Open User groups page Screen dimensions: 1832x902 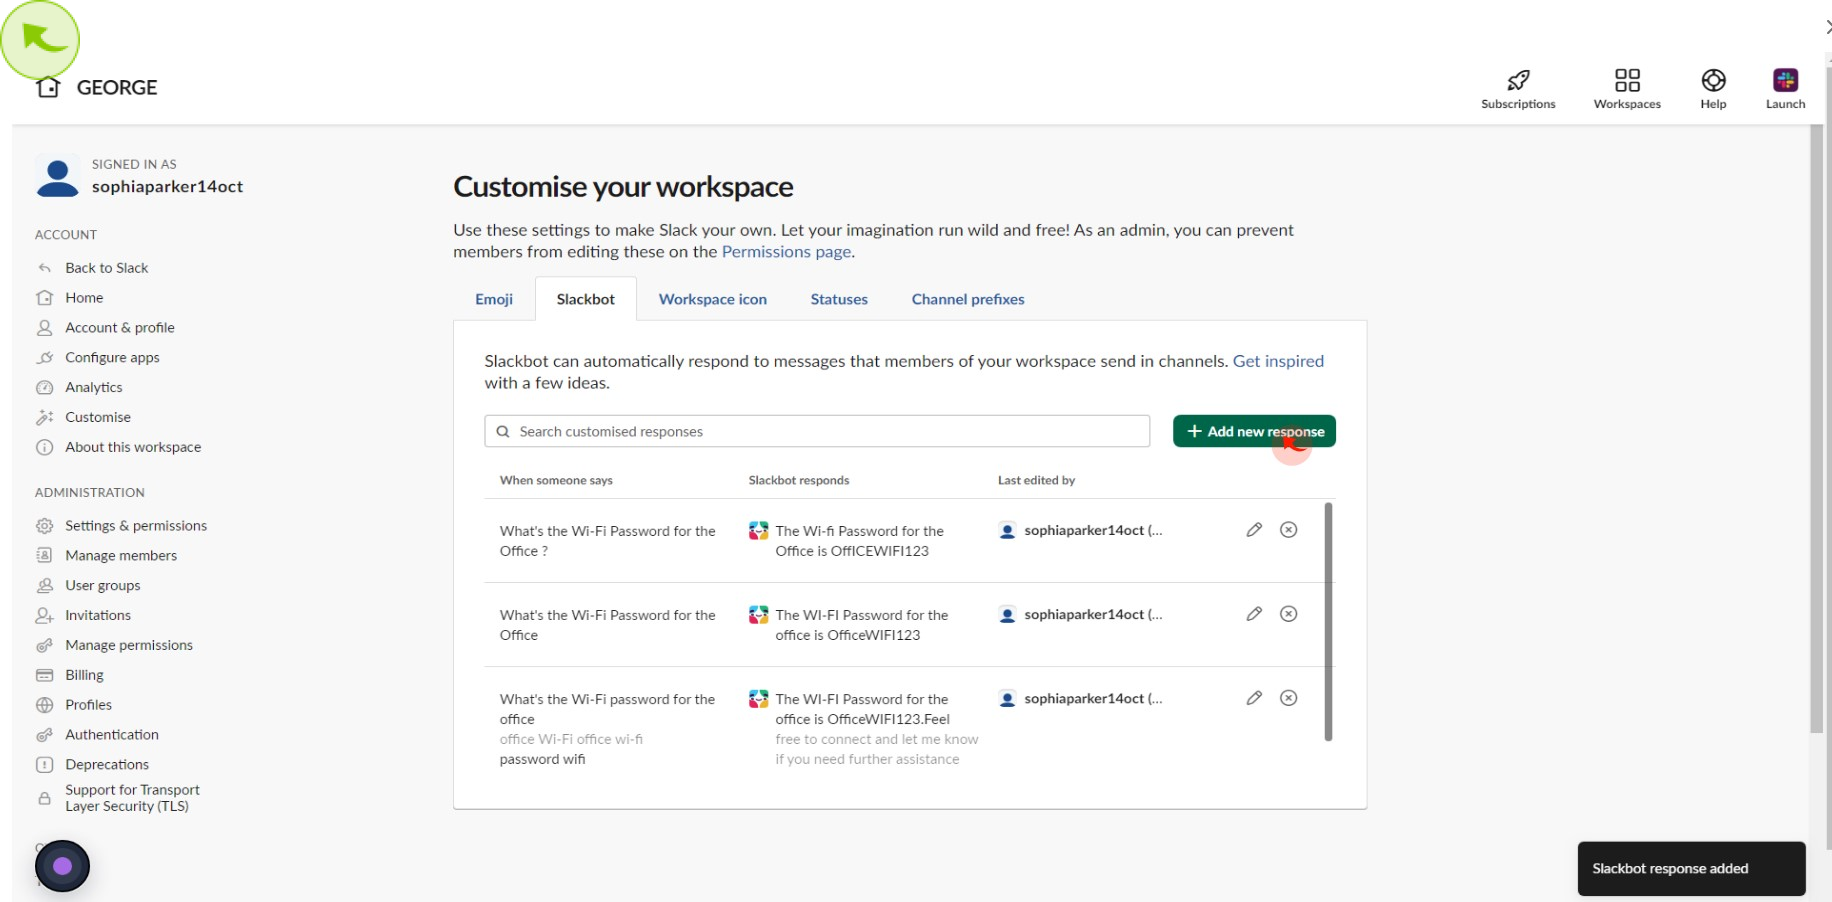[x=103, y=586]
